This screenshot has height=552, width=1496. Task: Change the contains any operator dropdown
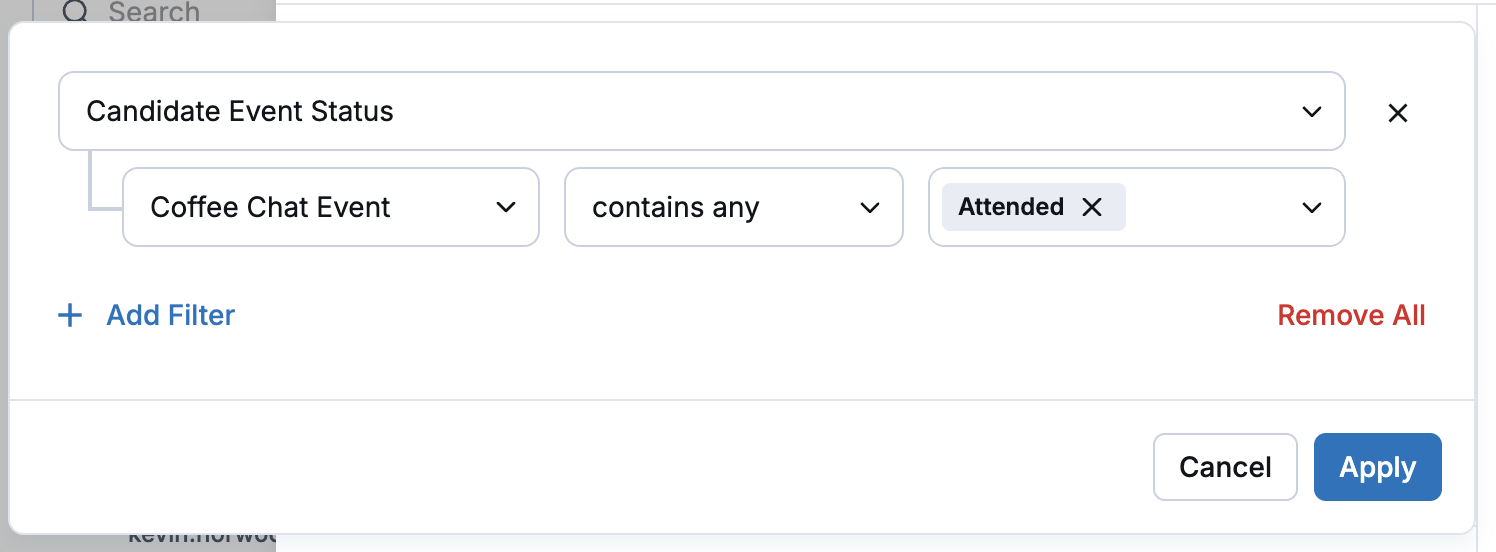[734, 207]
